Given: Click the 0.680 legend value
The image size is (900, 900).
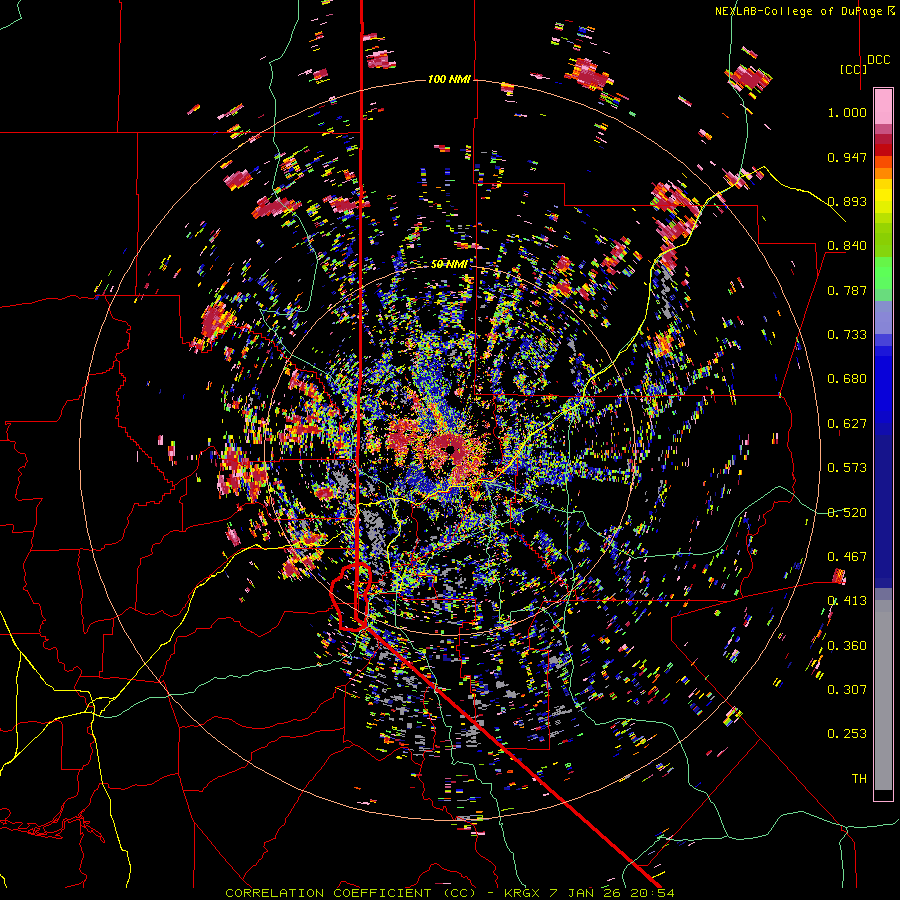Looking at the screenshot, I should pyautogui.click(x=847, y=379).
